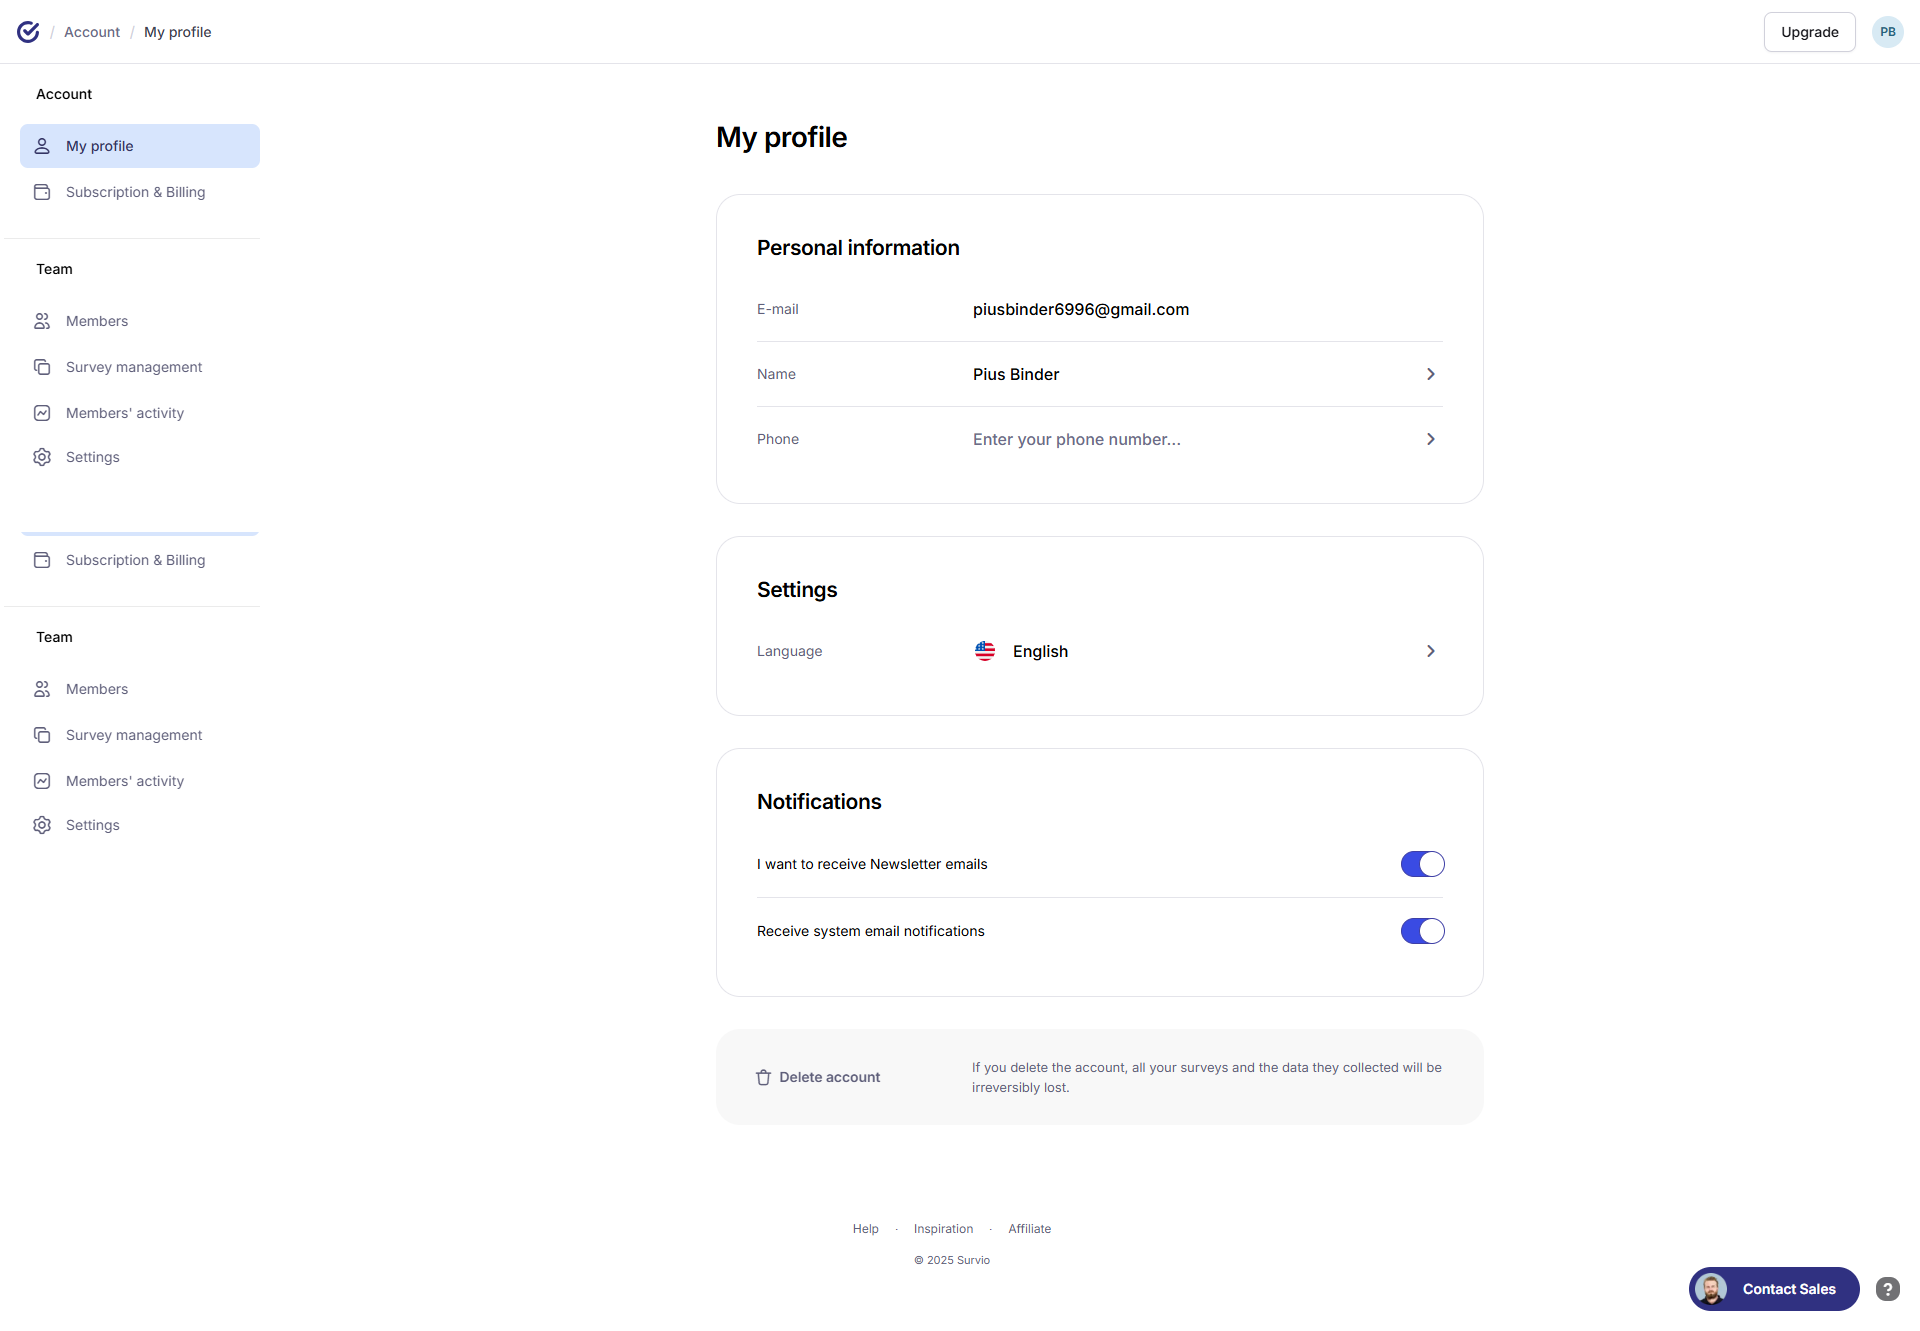Click the My profile person icon
The height and width of the screenshot is (1331, 1920).
click(42, 146)
